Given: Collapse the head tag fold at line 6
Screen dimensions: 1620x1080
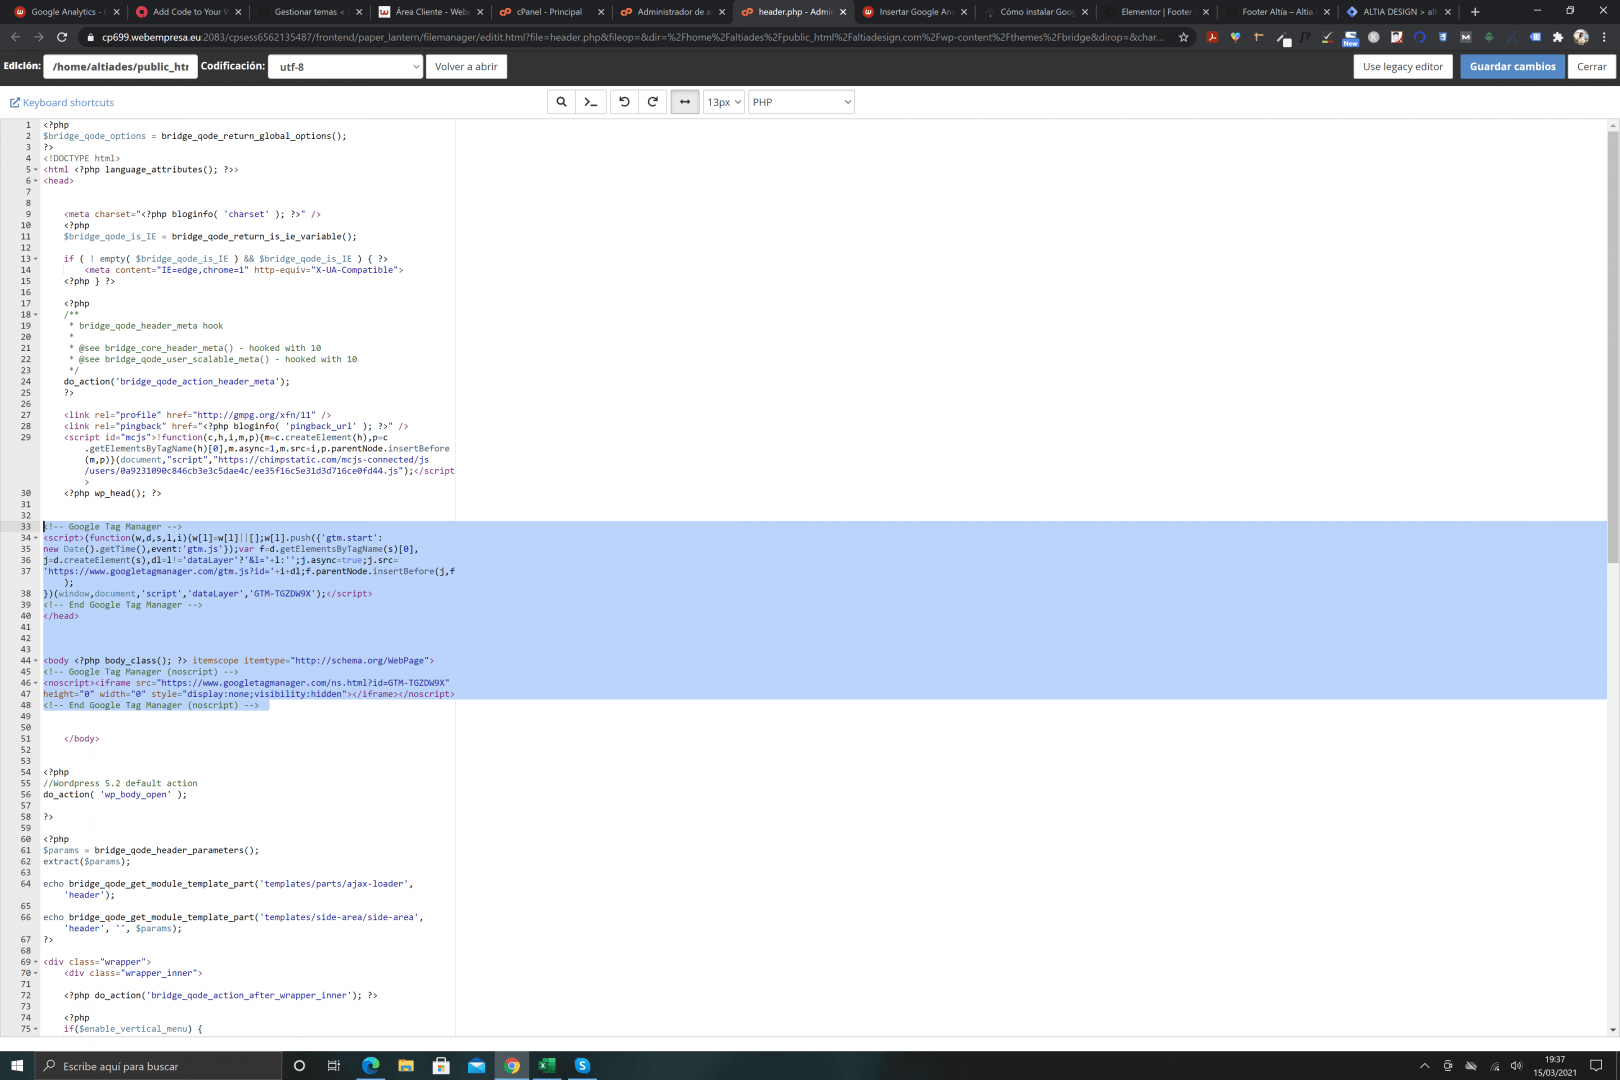Looking at the screenshot, I should (x=36, y=181).
